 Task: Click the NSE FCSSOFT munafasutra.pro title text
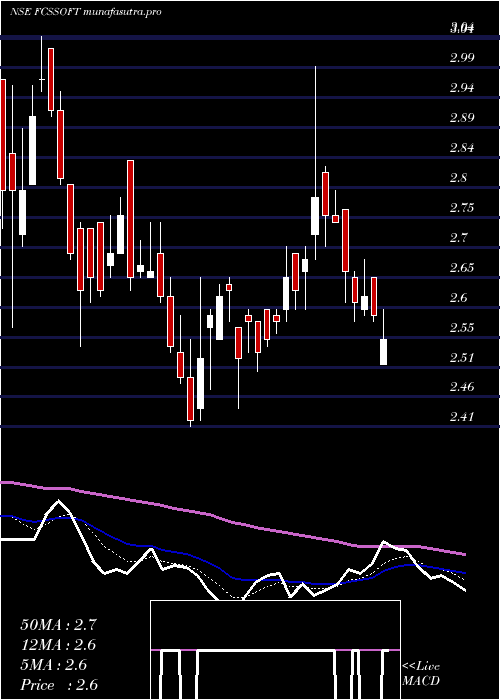tap(85, 12)
